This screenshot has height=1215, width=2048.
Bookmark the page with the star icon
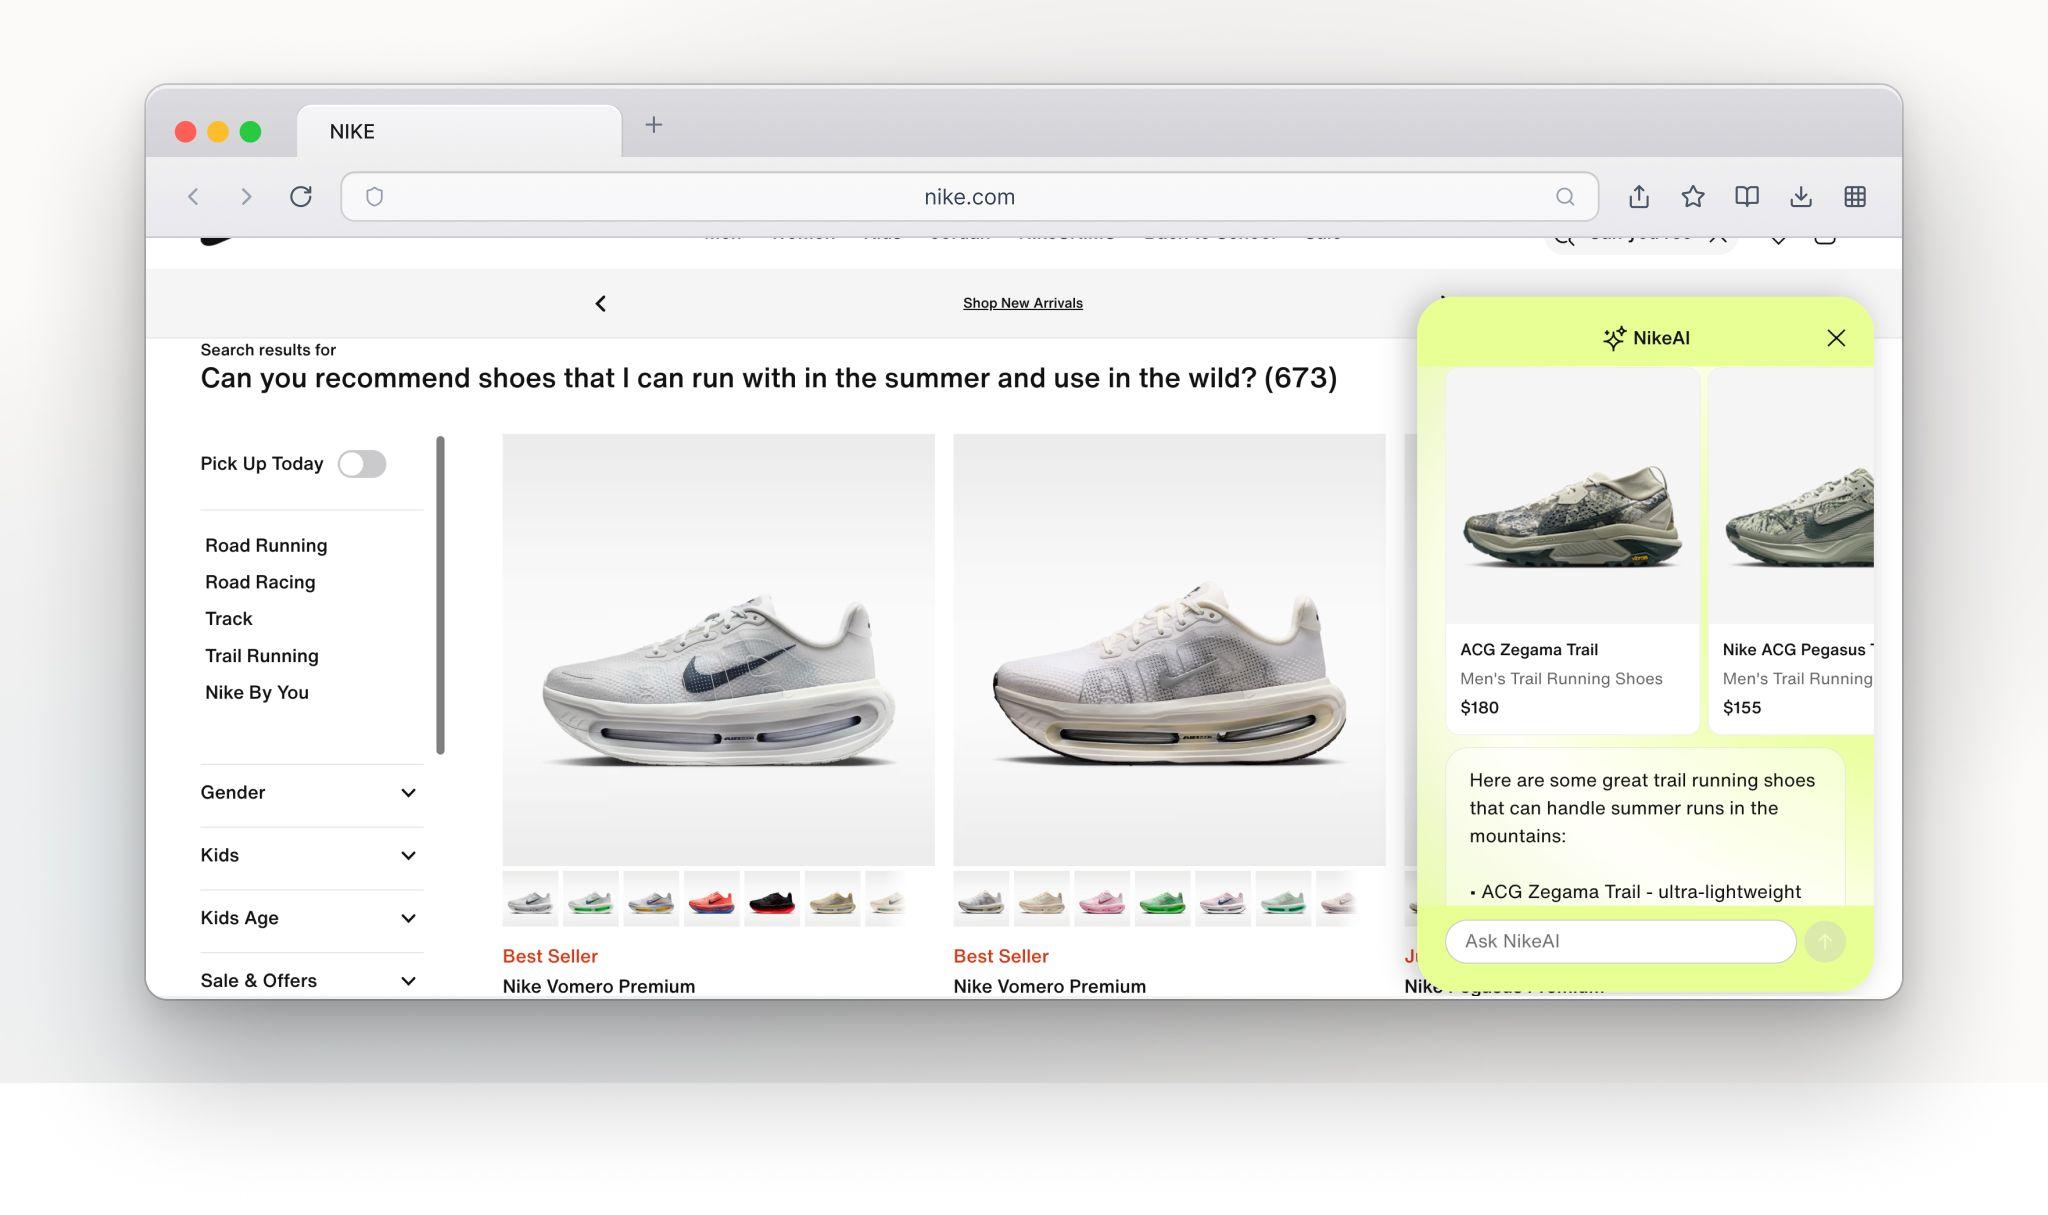click(1693, 196)
